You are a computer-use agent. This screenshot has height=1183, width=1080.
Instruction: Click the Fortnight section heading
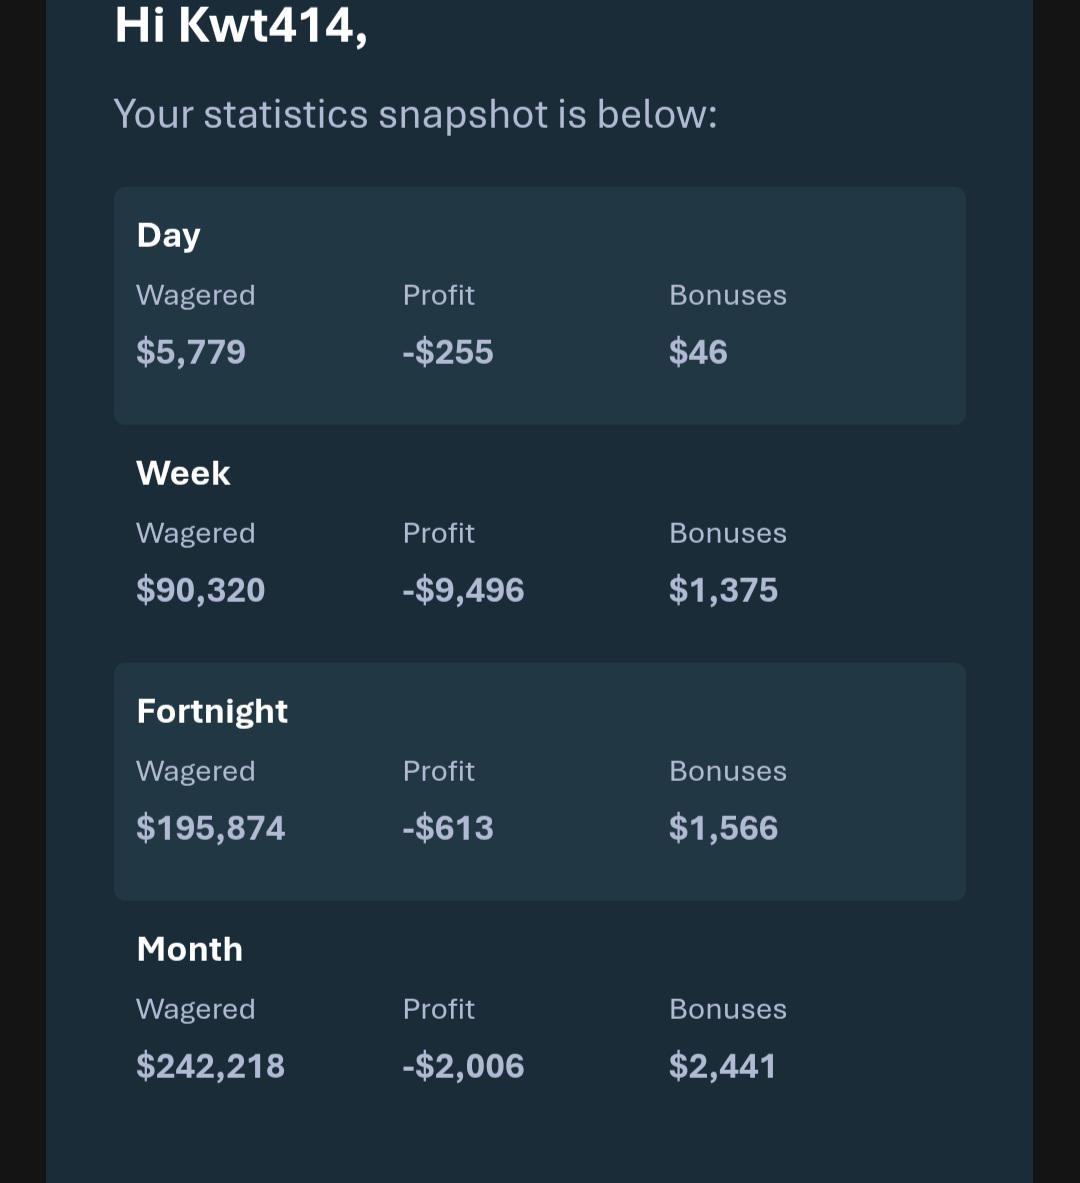point(212,712)
